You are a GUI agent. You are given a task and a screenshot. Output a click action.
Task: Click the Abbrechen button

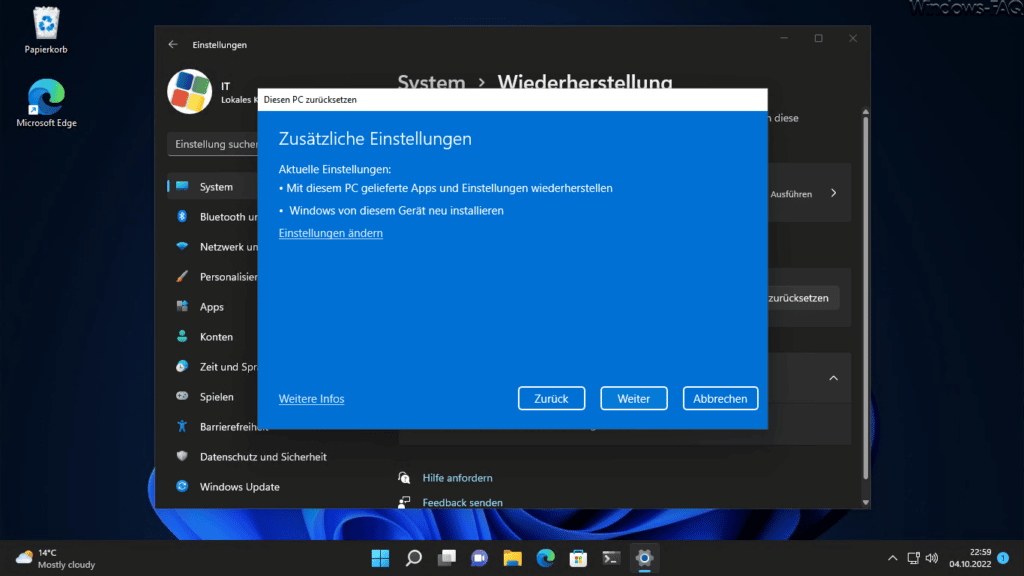pyautogui.click(x=720, y=398)
